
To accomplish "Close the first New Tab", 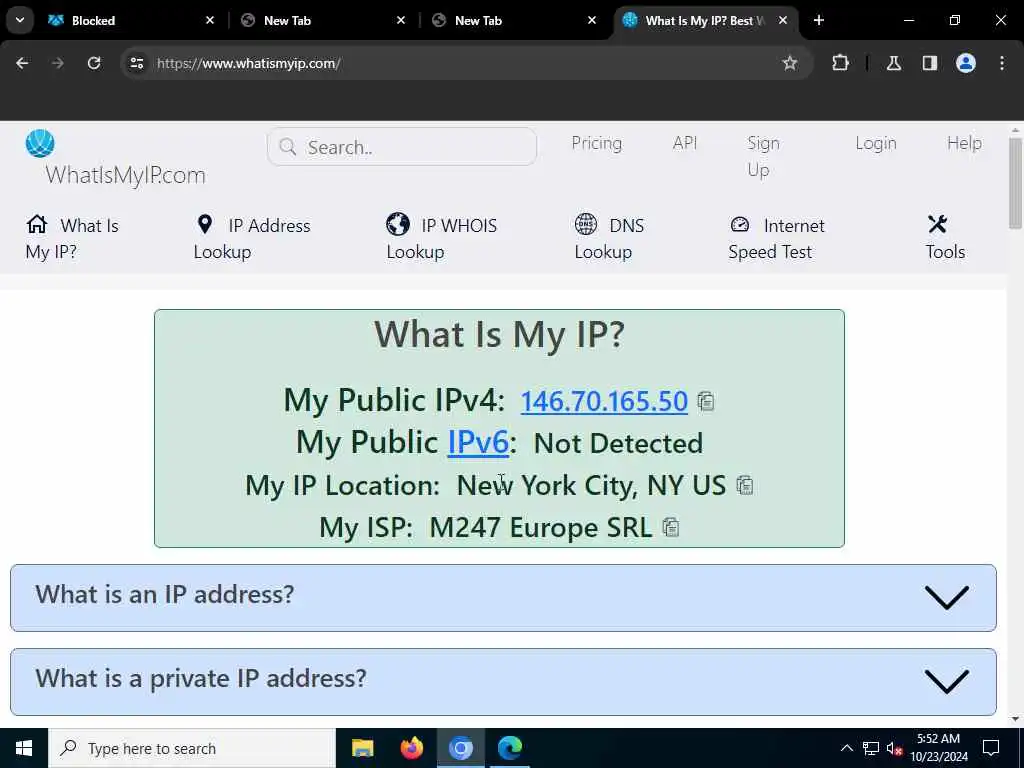I will click(401, 20).
